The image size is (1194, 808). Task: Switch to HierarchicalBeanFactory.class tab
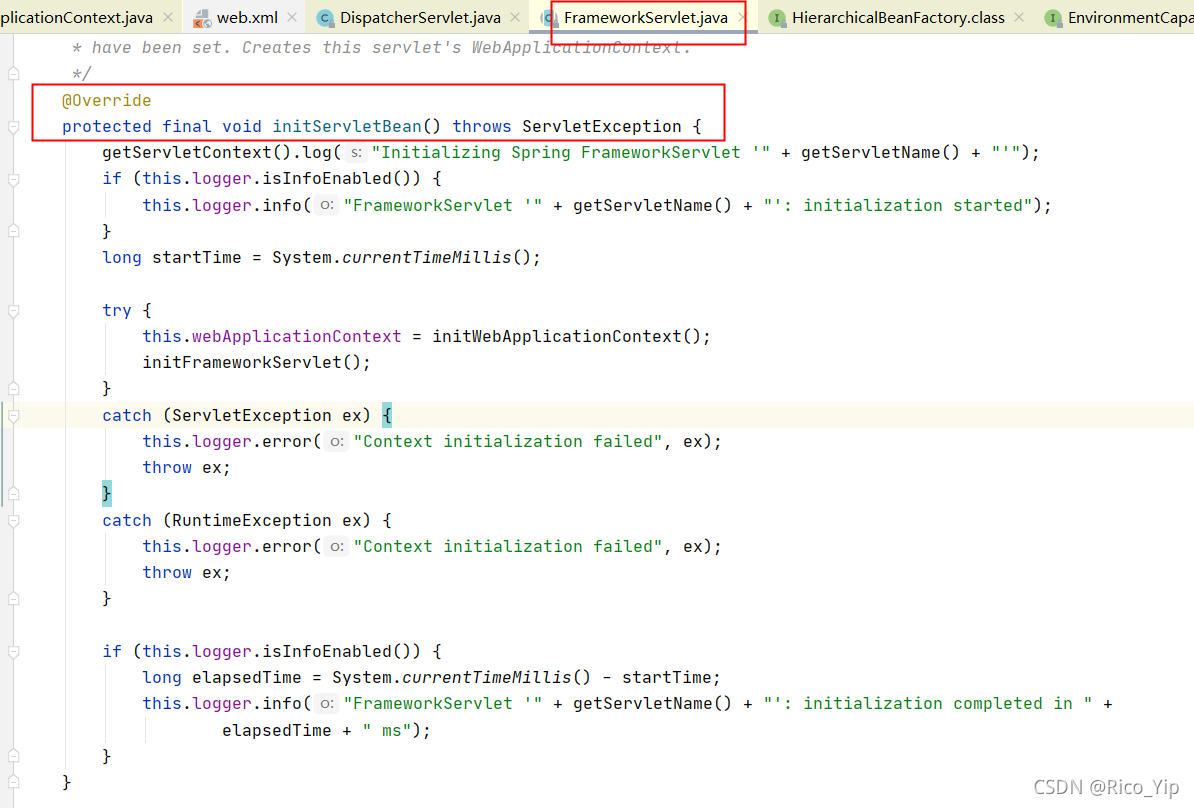[898, 18]
